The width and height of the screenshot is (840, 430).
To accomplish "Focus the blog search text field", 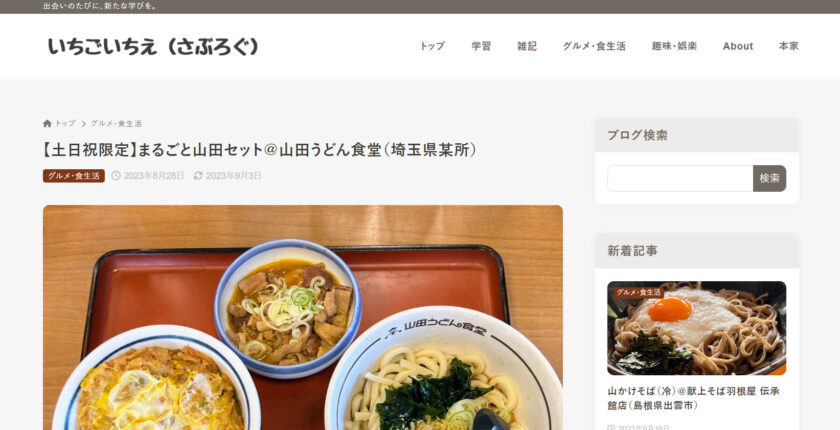I will coord(680,178).
